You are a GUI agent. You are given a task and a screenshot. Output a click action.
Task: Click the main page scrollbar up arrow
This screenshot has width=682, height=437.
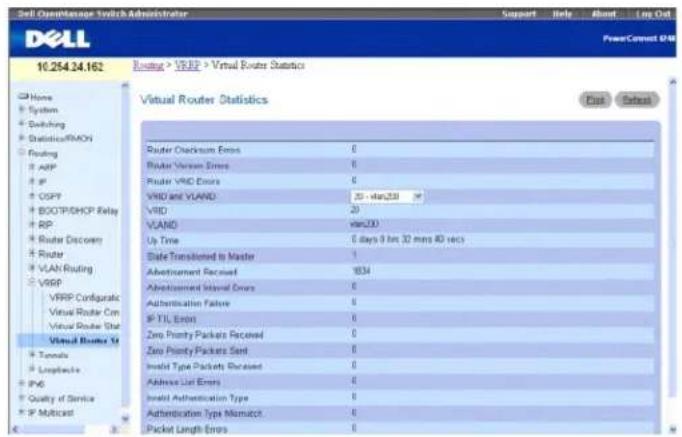point(673,81)
